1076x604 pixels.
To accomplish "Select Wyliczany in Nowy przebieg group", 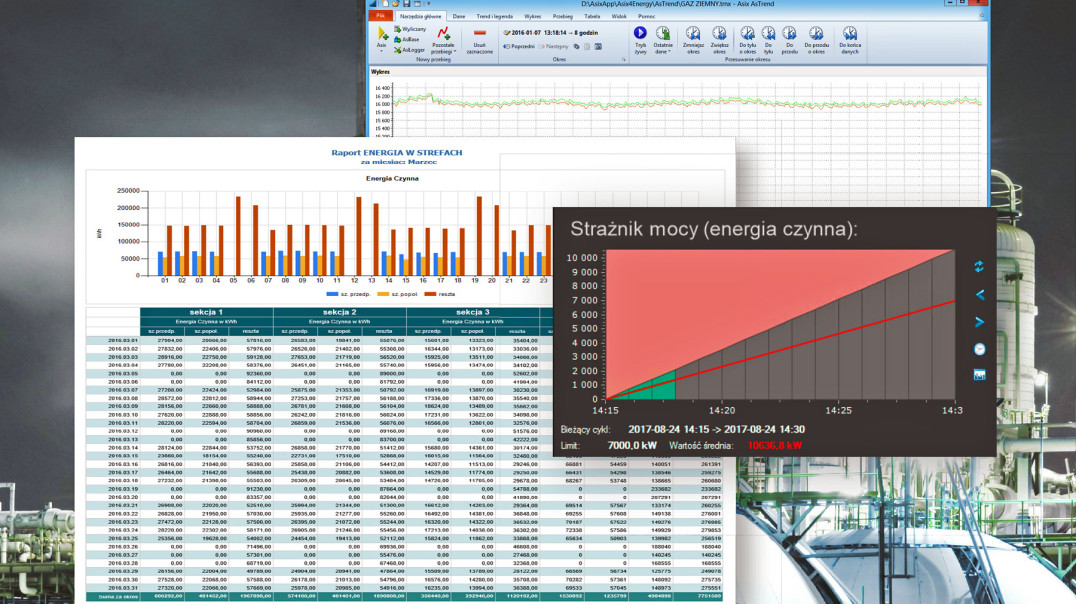I will tap(410, 29).
